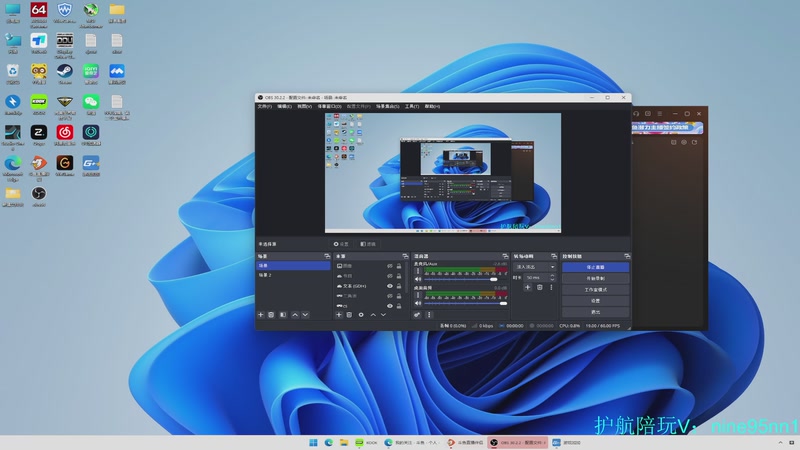Open the mixer three-dot options menu
Viewport: 800px width, 450px height.
tap(429, 315)
